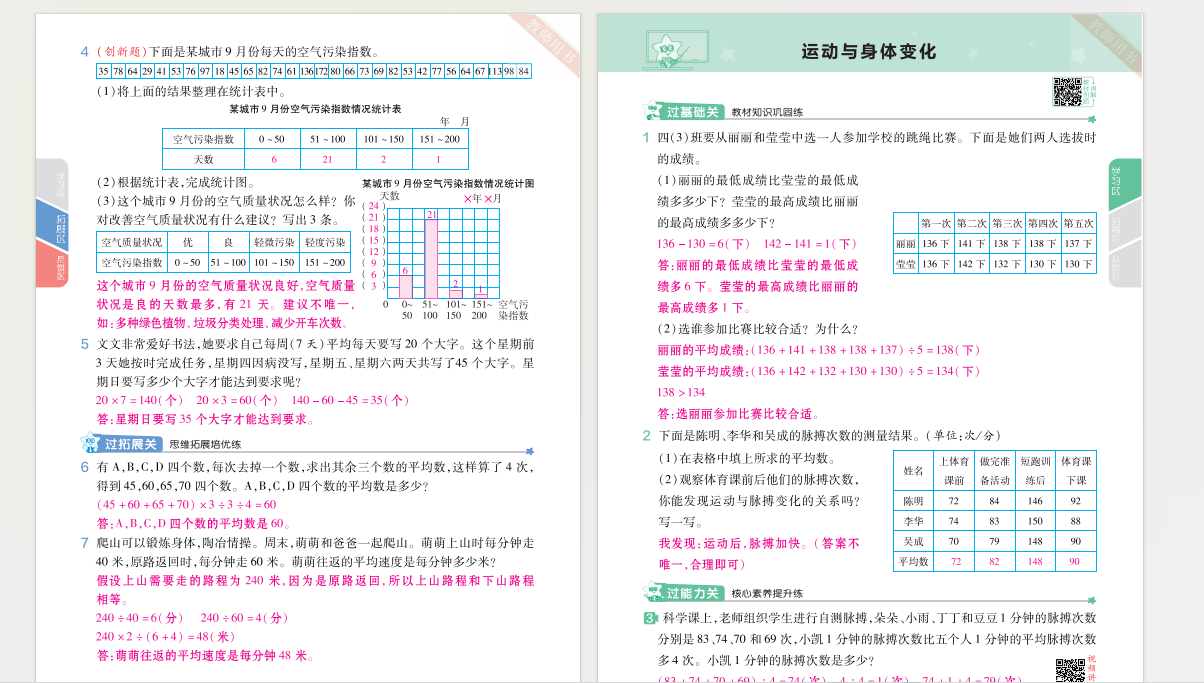Click the 146 cell in the pulse table
The image size is (1204, 683).
[1035, 500]
